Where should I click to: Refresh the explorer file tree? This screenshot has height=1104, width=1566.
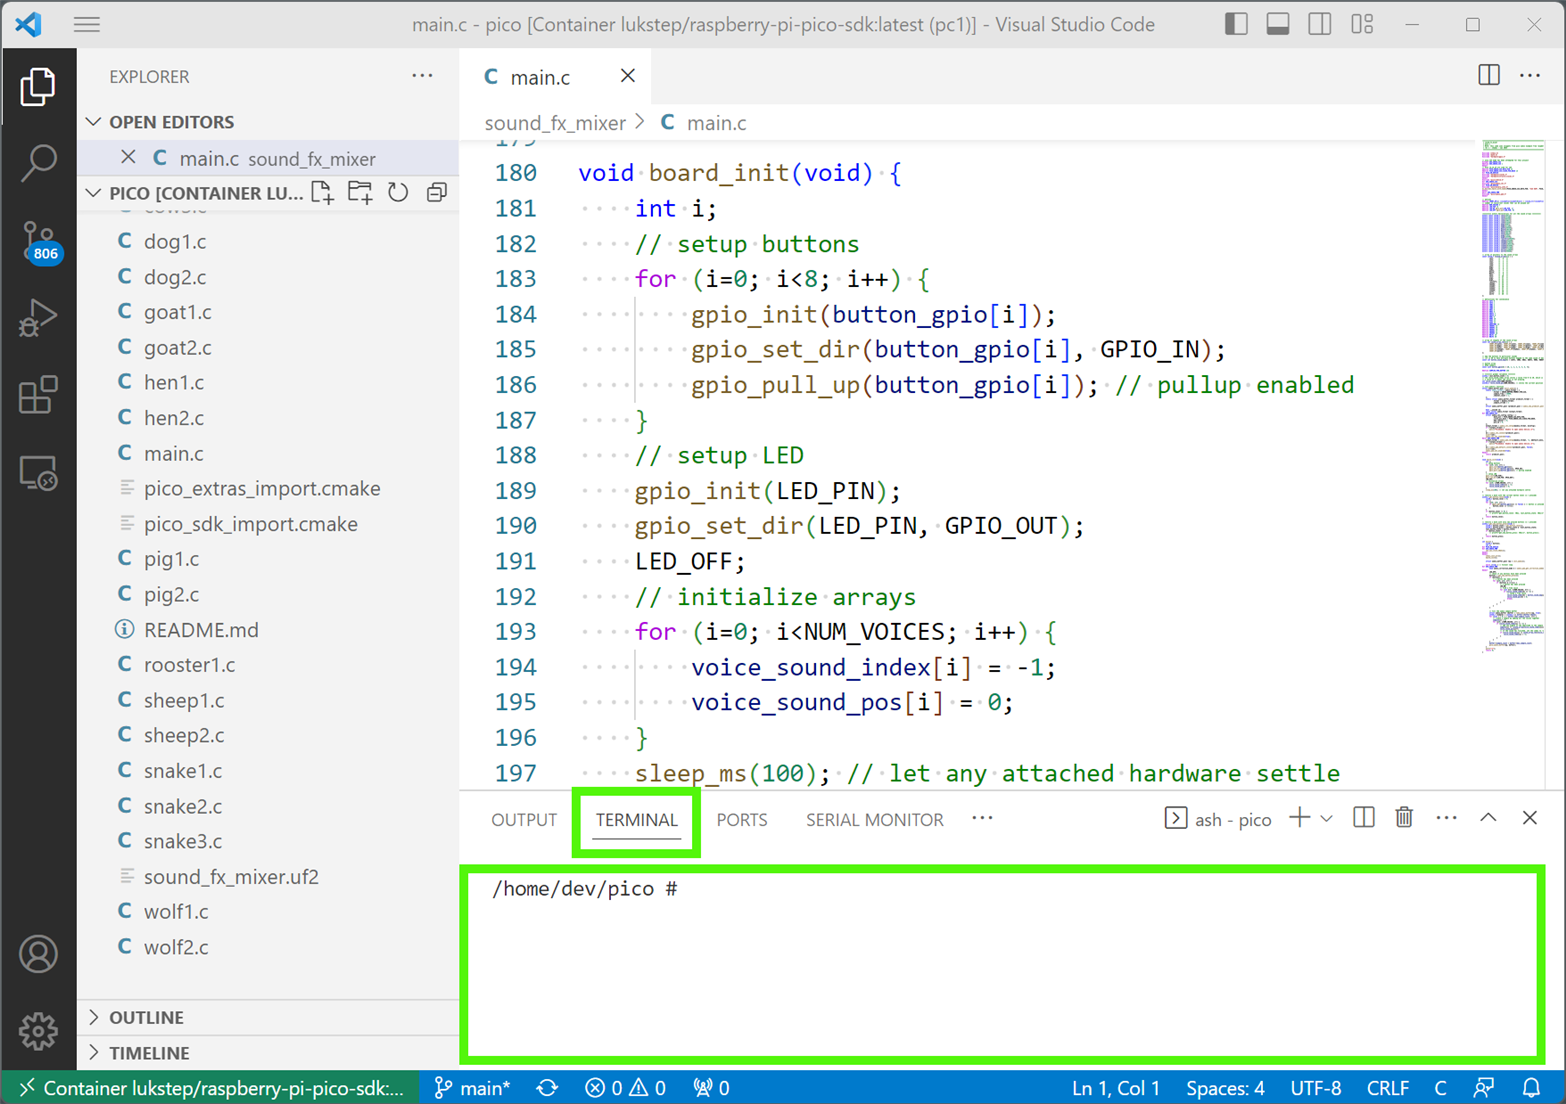398,192
